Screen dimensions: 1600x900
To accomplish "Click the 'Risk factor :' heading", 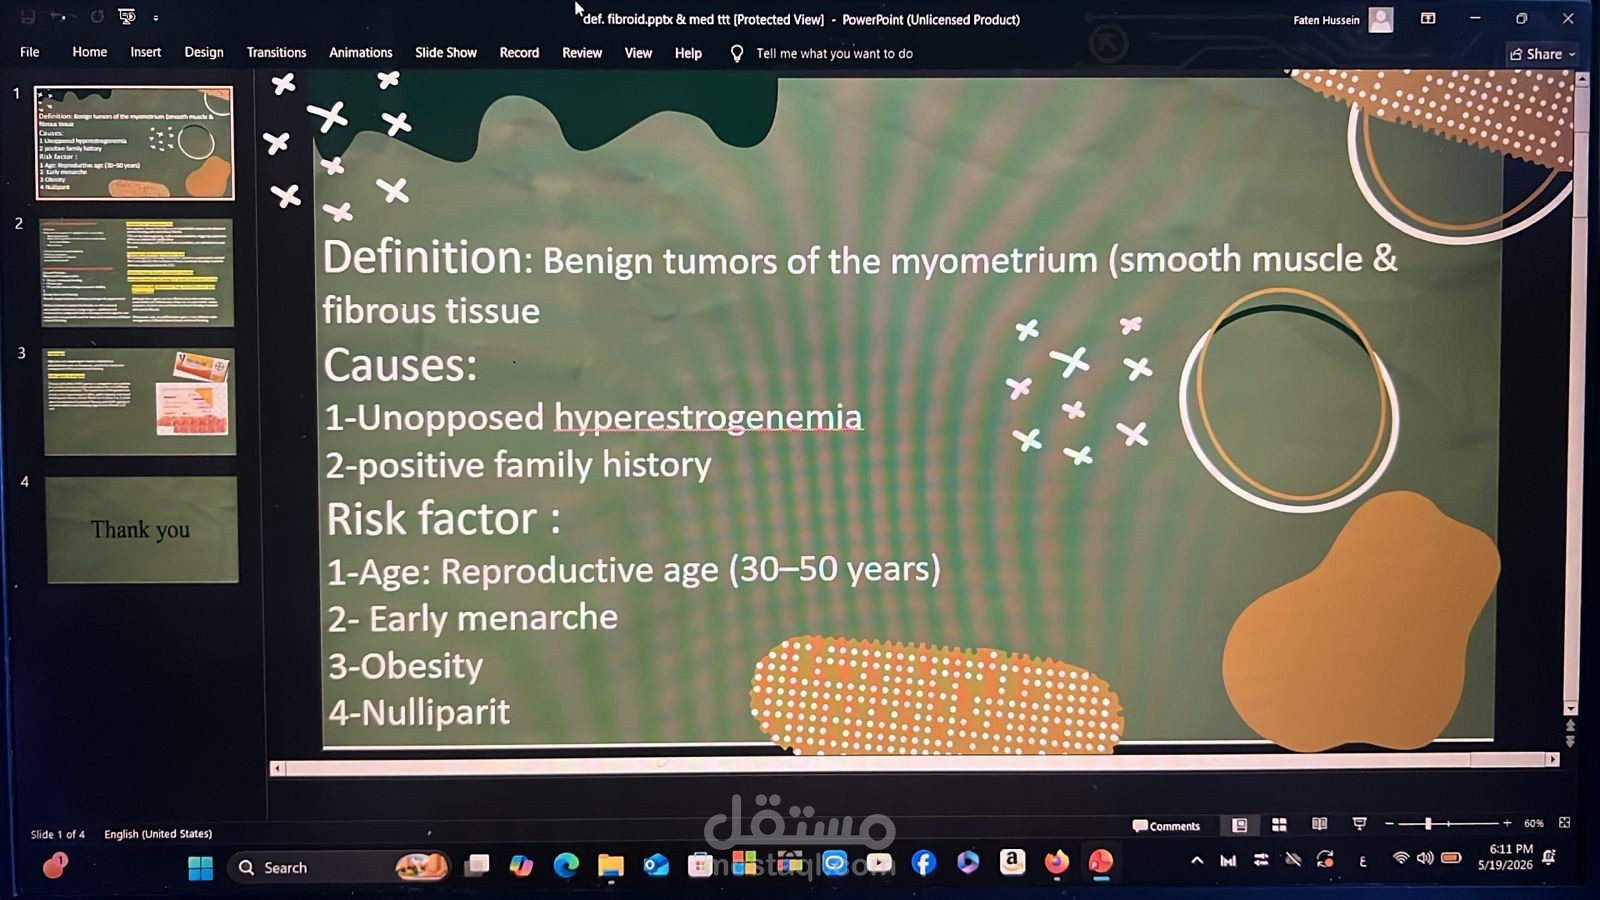I will coord(443,519).
